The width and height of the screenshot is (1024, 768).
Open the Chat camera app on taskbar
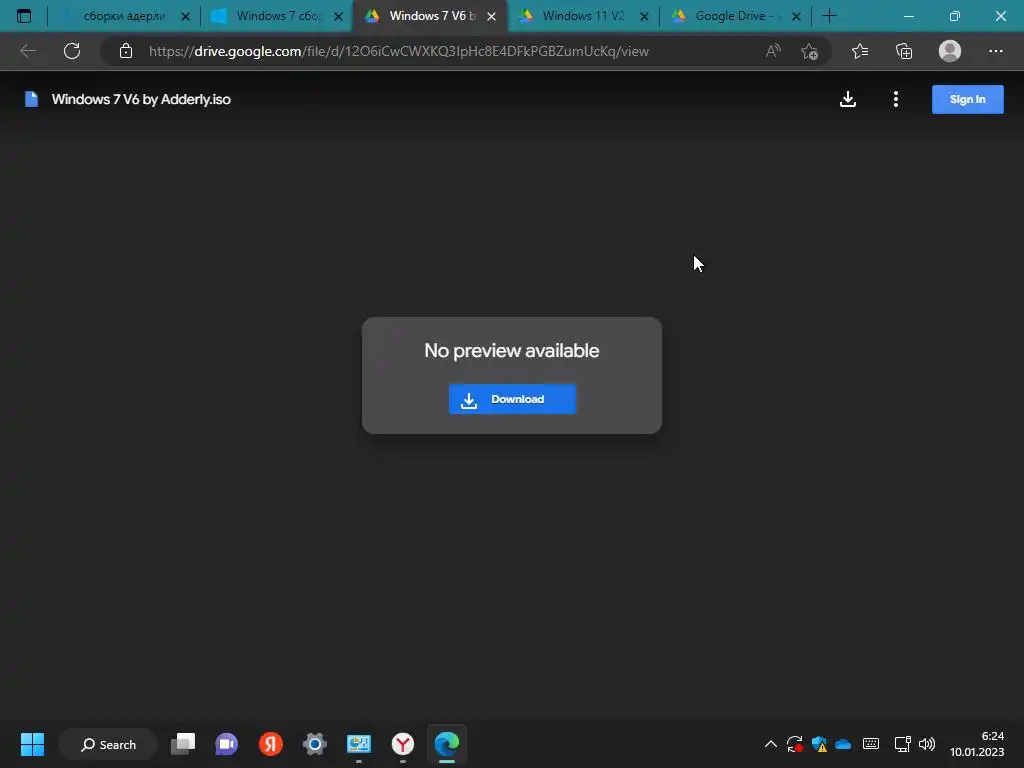[x=227, y=744]
